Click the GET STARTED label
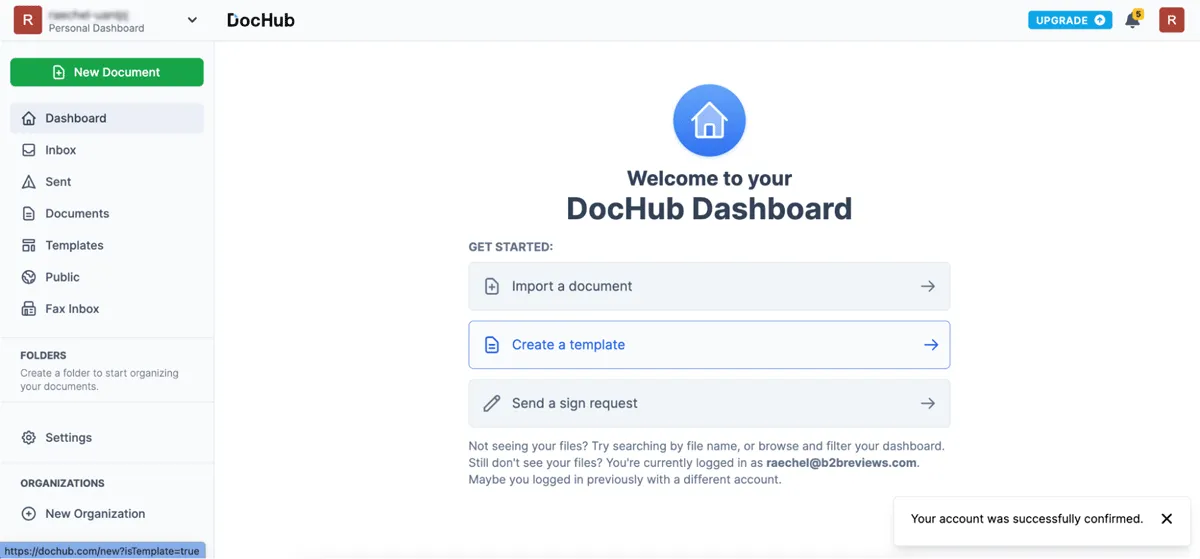Image resolution: width=1200 pixels, height=559 pixels. (x=511, y=246)
